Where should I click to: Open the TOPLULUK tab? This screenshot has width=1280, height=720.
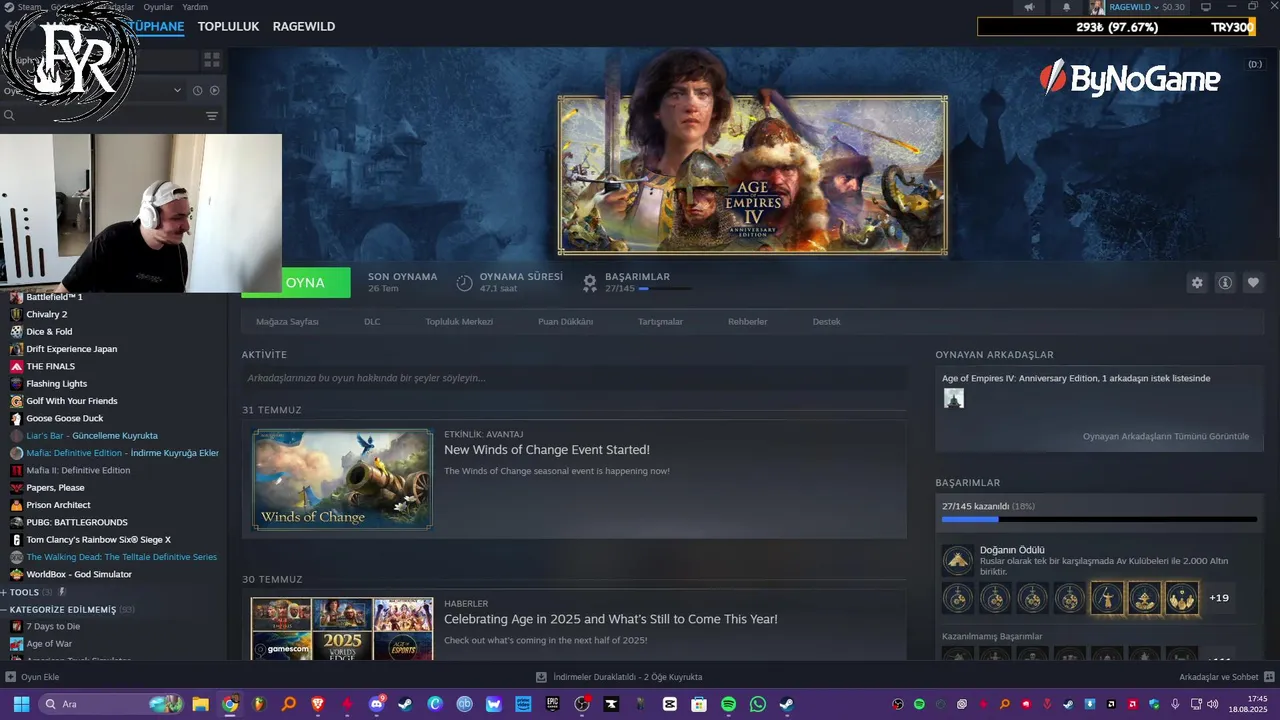[x=228, y=26]
